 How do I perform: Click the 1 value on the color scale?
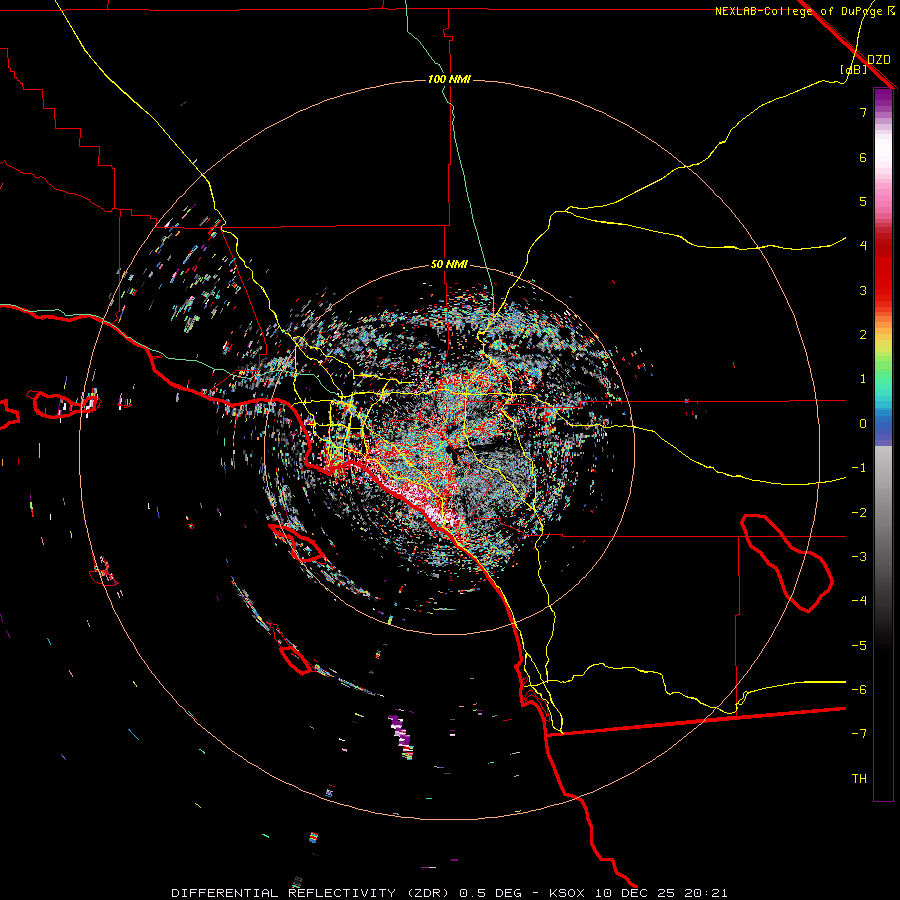pyautogui.click(x=863, y=379)
